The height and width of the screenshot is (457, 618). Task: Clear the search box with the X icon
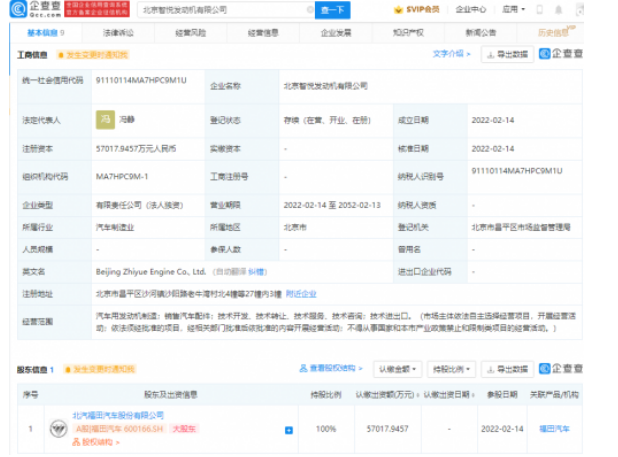[310, 9]
